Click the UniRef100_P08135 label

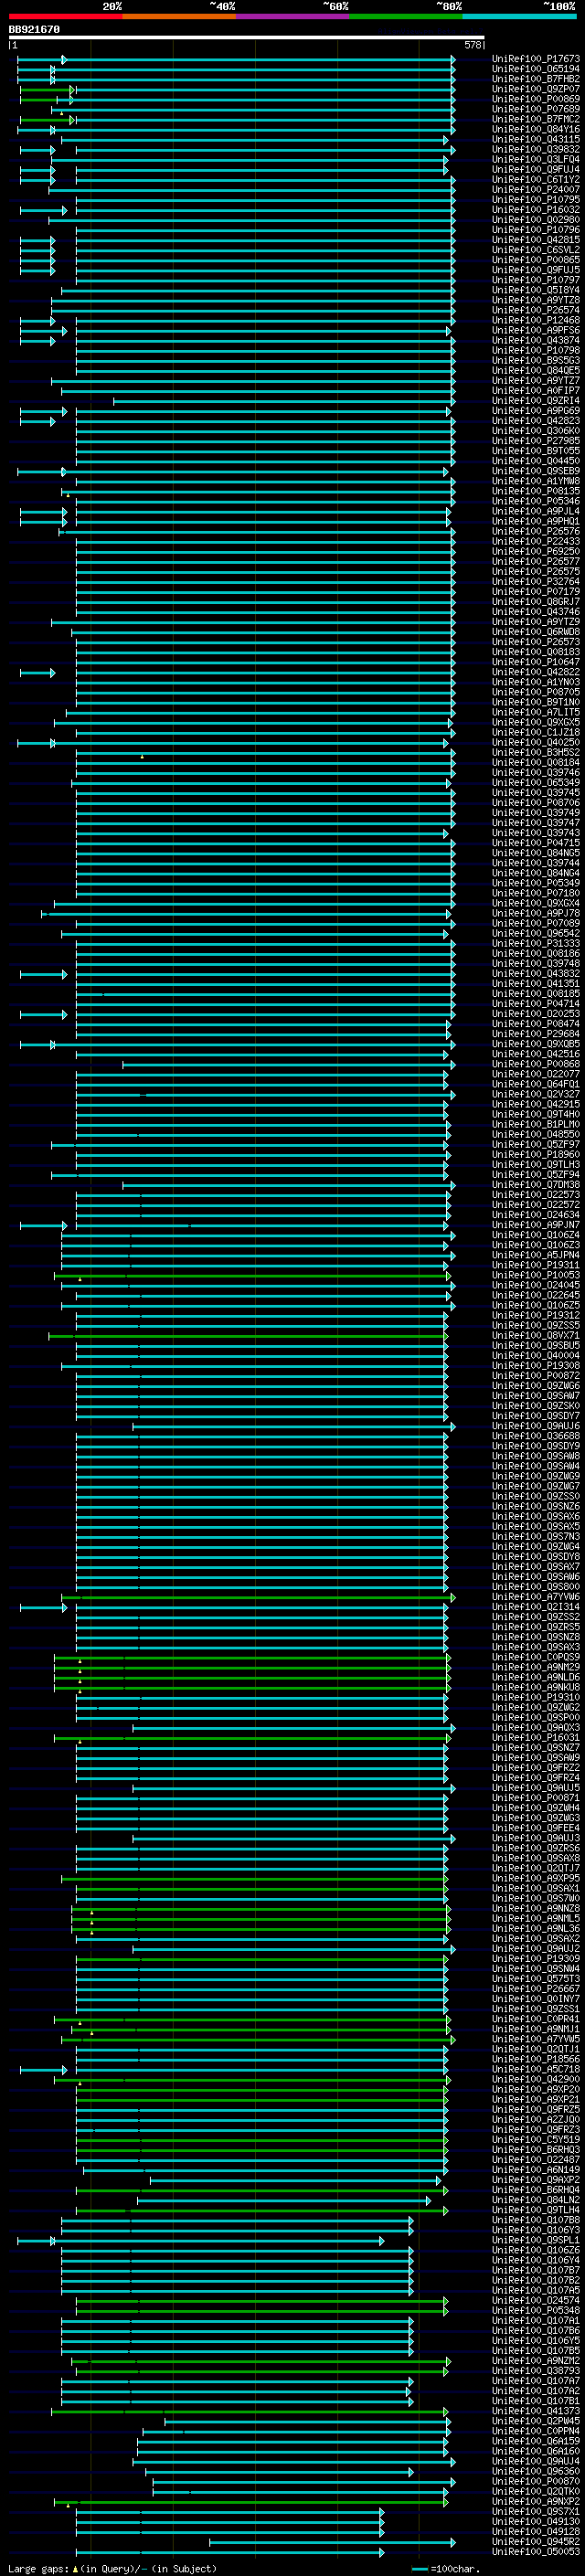click(535, 491)
